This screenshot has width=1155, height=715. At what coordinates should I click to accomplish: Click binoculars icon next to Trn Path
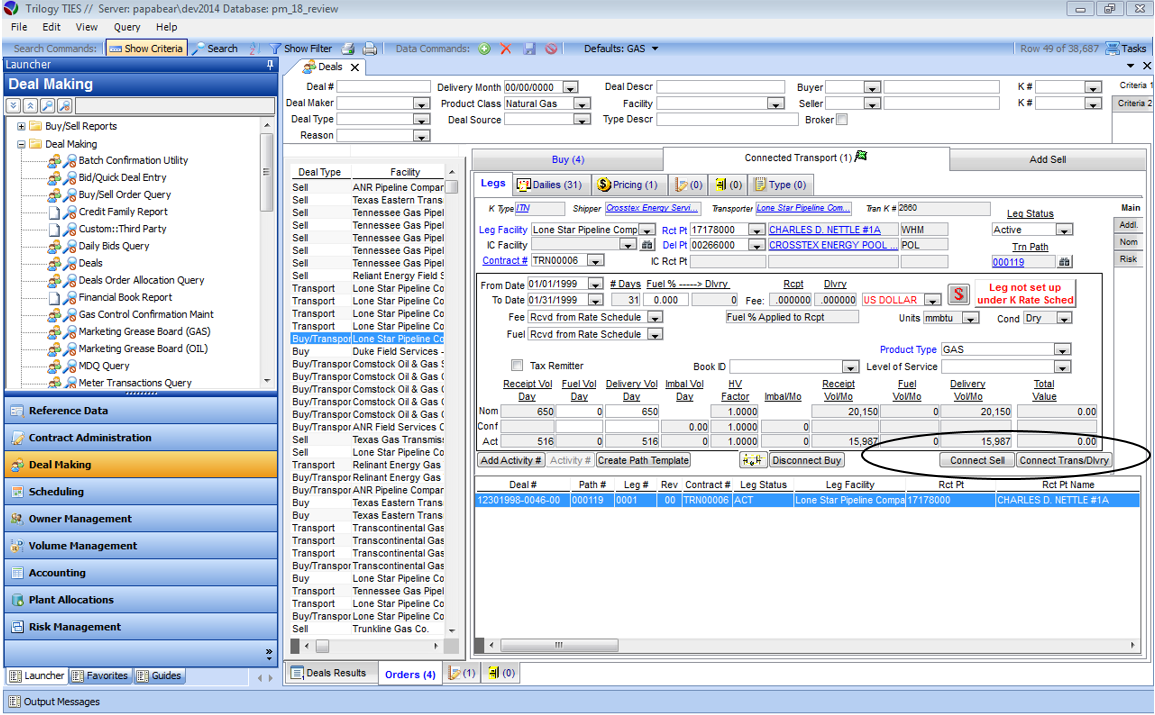[x=1065, y=262]
